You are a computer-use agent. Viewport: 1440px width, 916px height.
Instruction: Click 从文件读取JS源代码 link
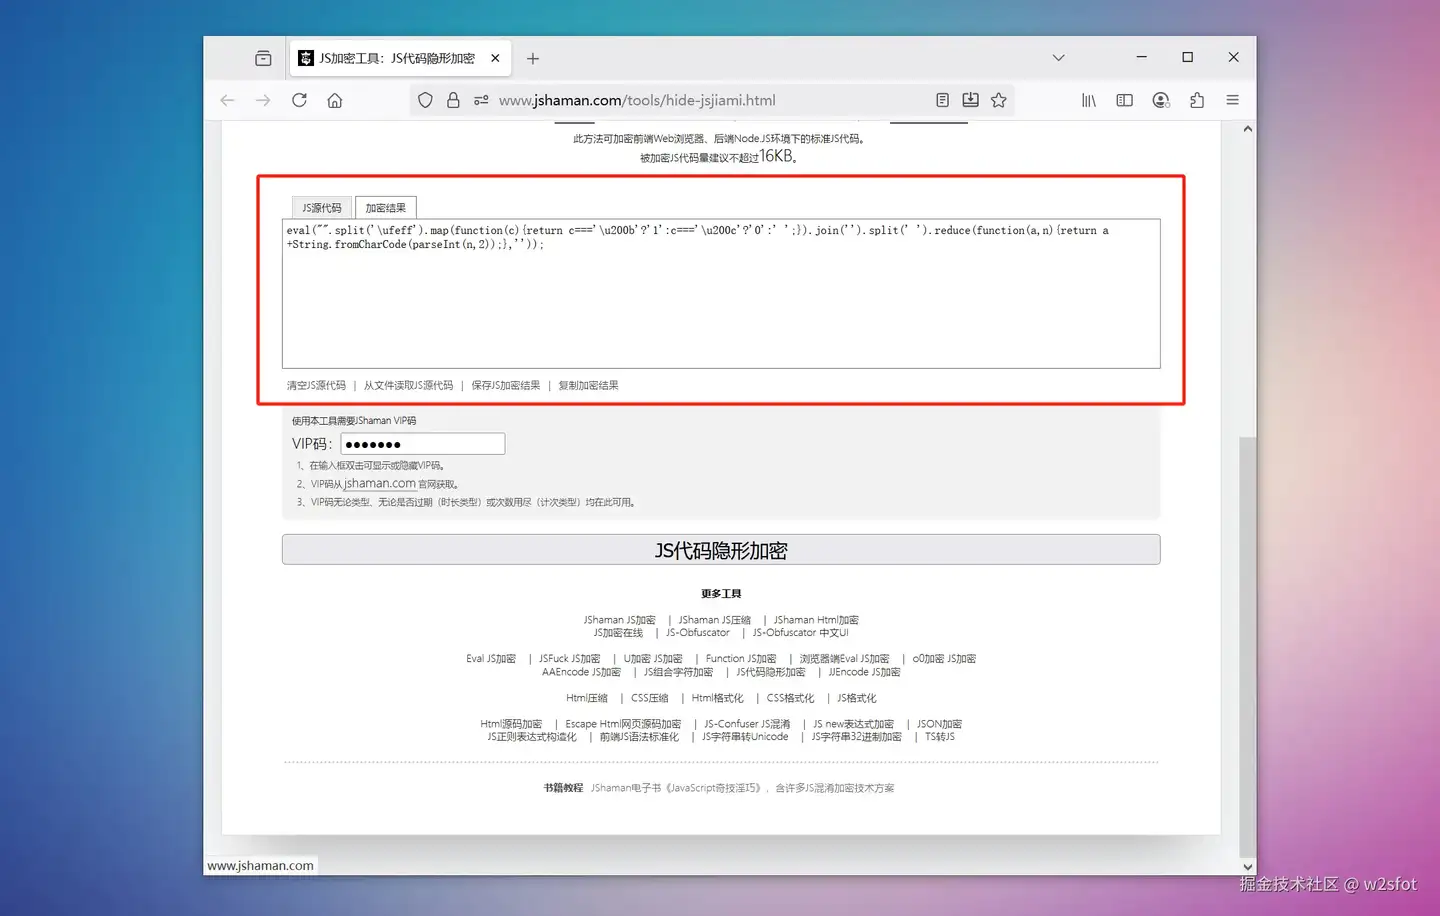click(x=408, y=385)
